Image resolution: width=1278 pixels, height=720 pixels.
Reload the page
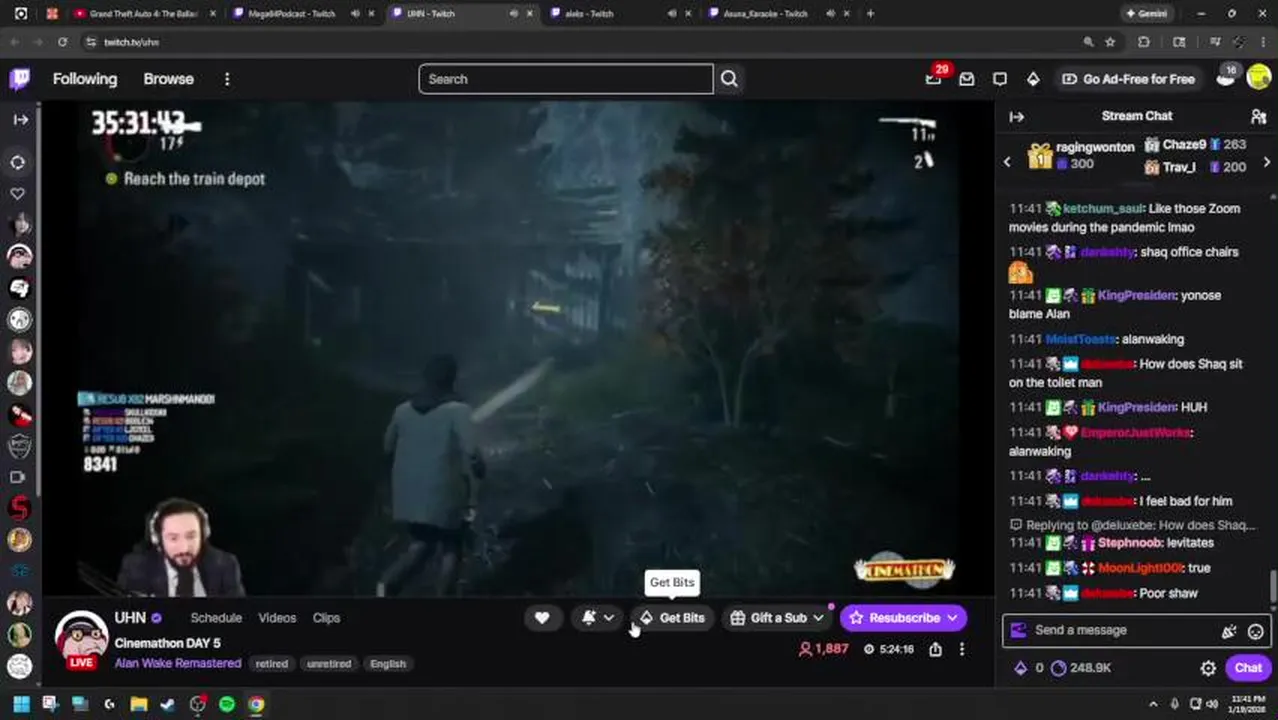click(x=62, y=42)
